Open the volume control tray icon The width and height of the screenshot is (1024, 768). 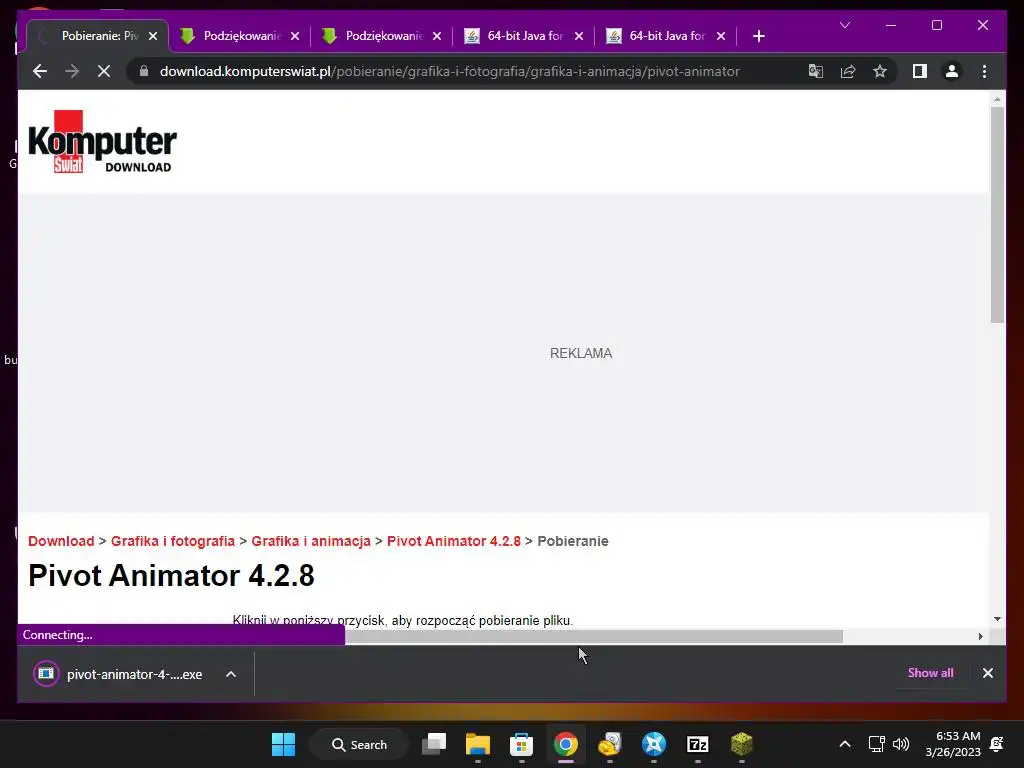(x=901, y=744)
